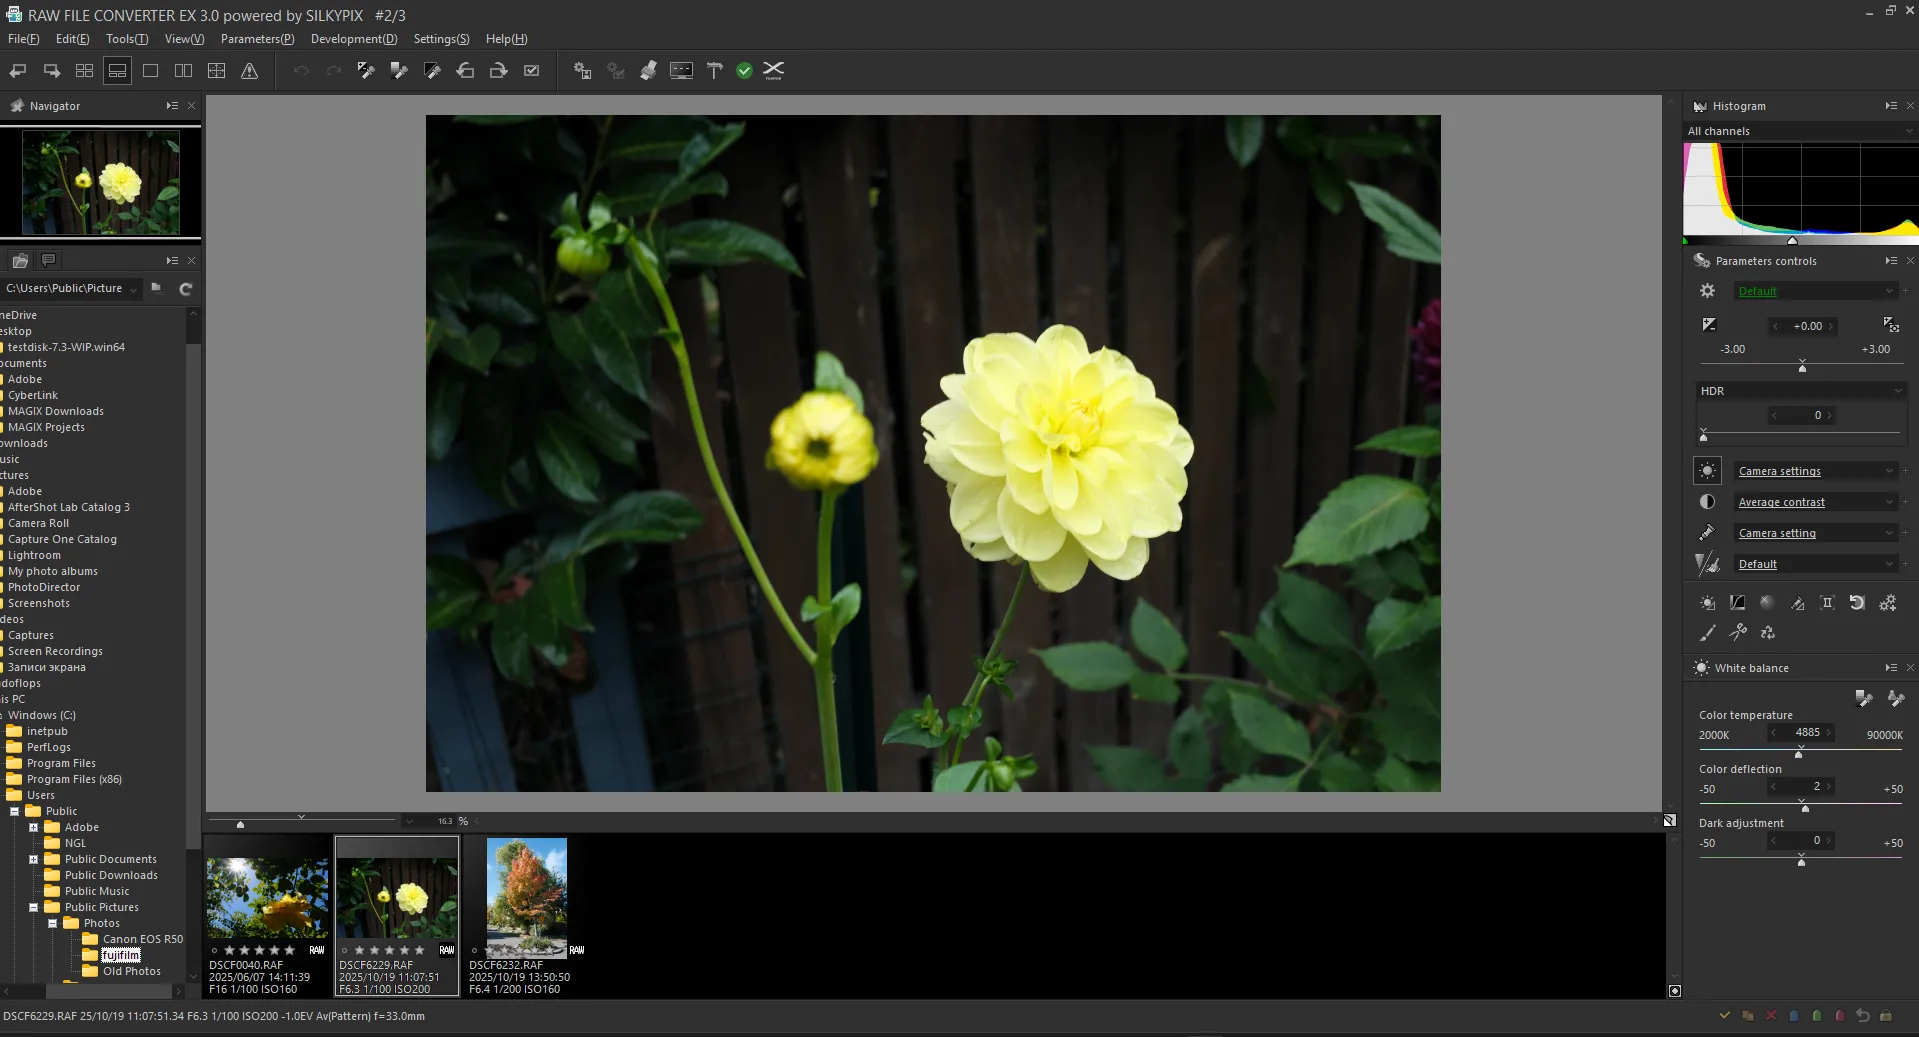The height and width of the screenshot is (1037, 1919).
Task: Select the Noise reduction tool
Action: pyautogui.click(x=1766, y=604)
